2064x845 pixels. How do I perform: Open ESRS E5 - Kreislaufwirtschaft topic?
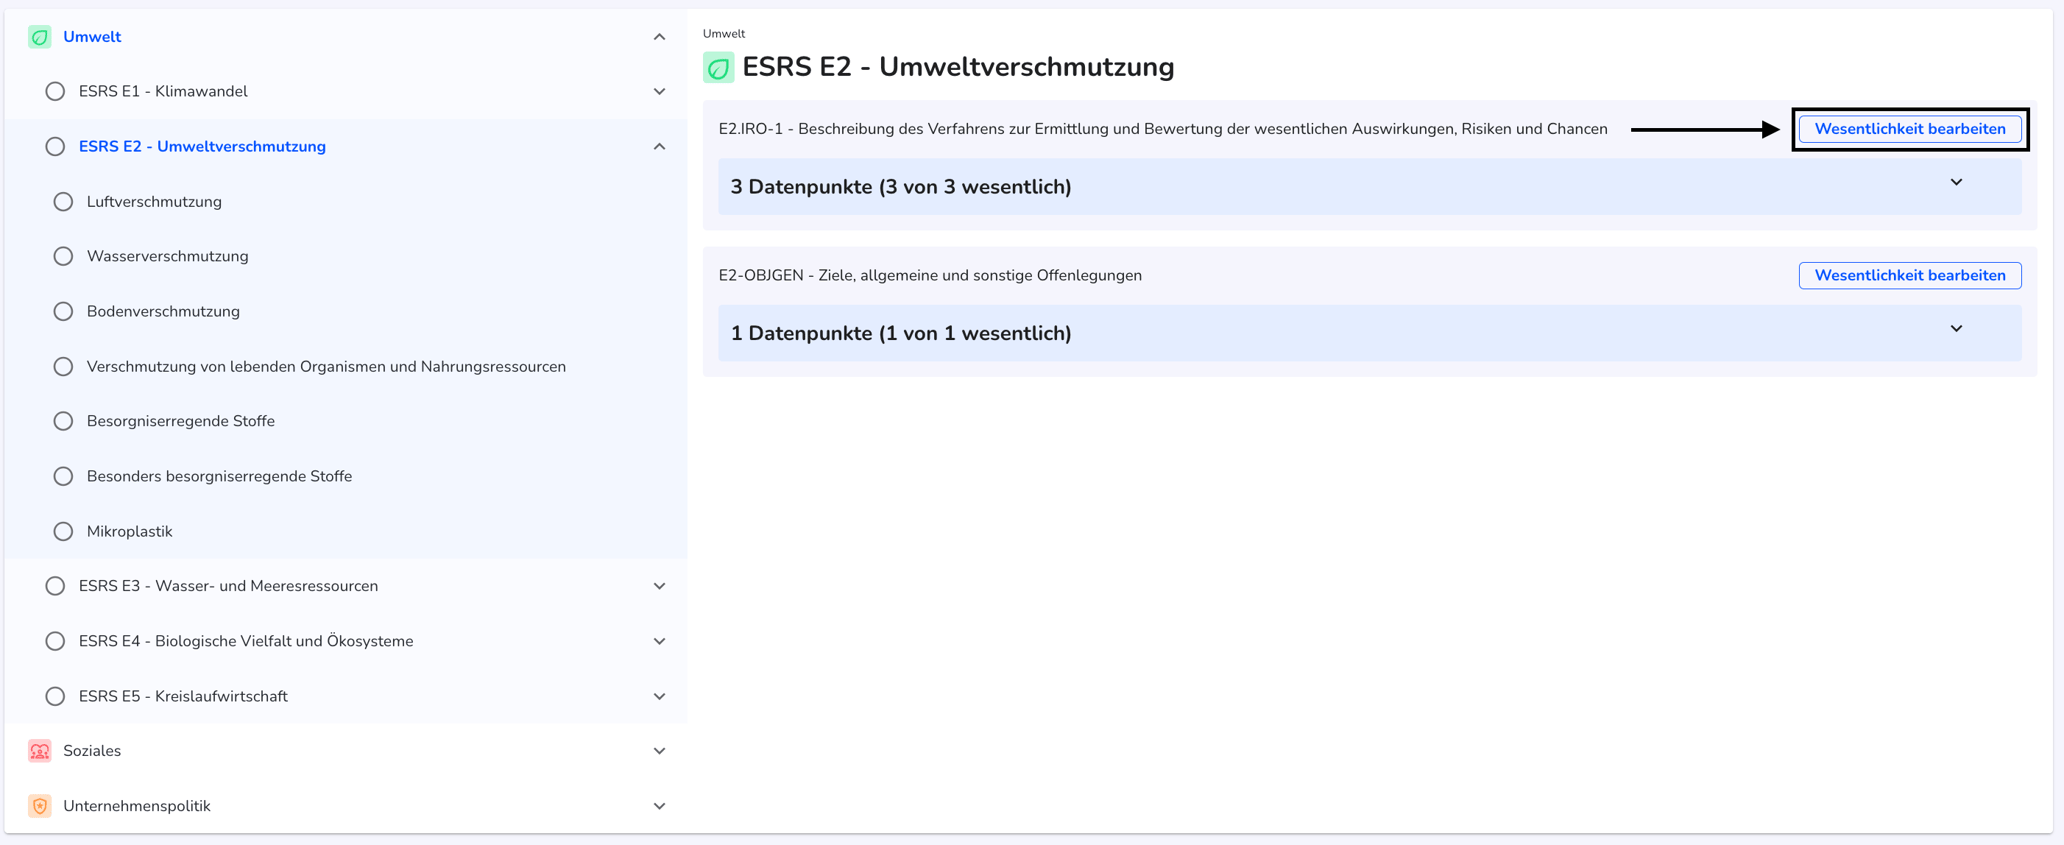click(183, 696)
